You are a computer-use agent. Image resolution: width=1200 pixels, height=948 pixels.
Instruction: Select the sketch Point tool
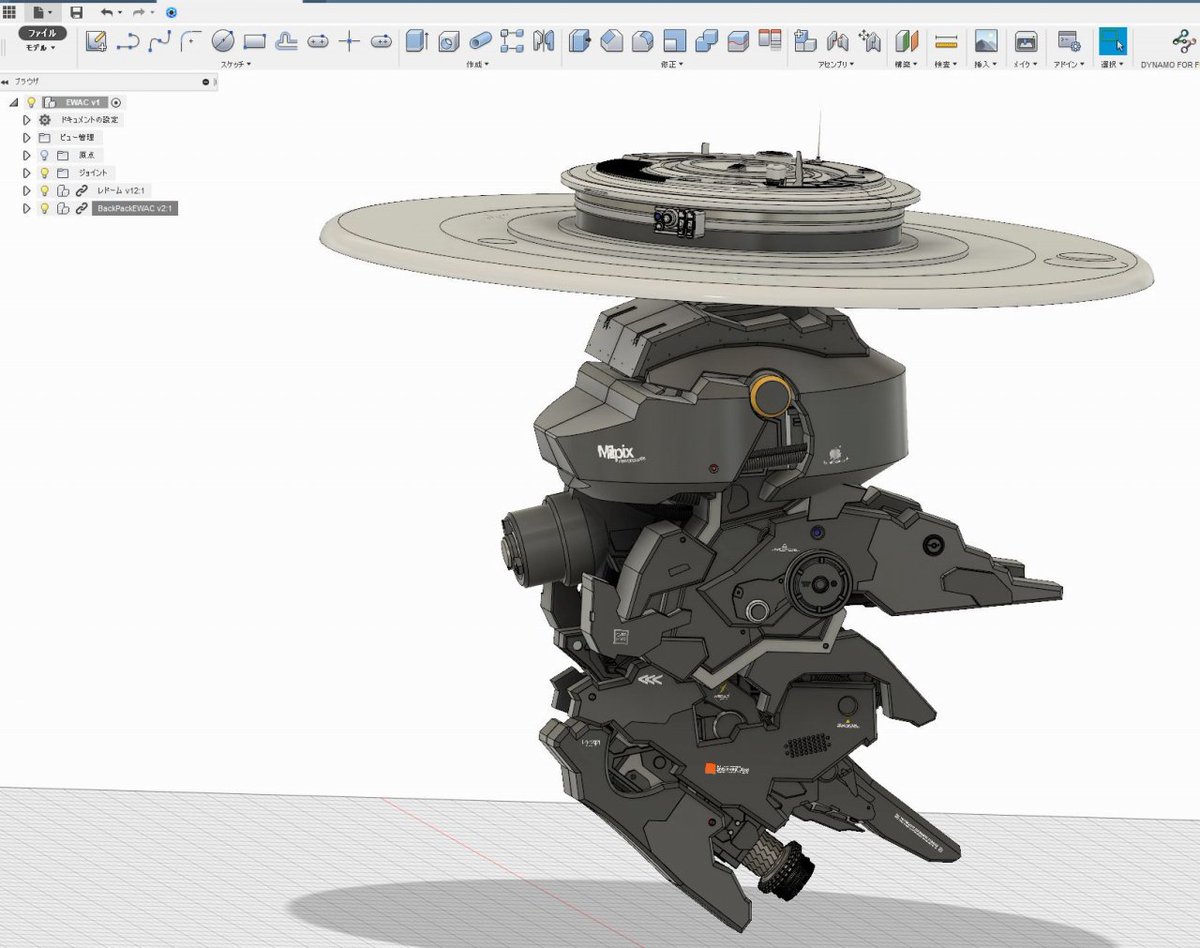pos(349,41)
